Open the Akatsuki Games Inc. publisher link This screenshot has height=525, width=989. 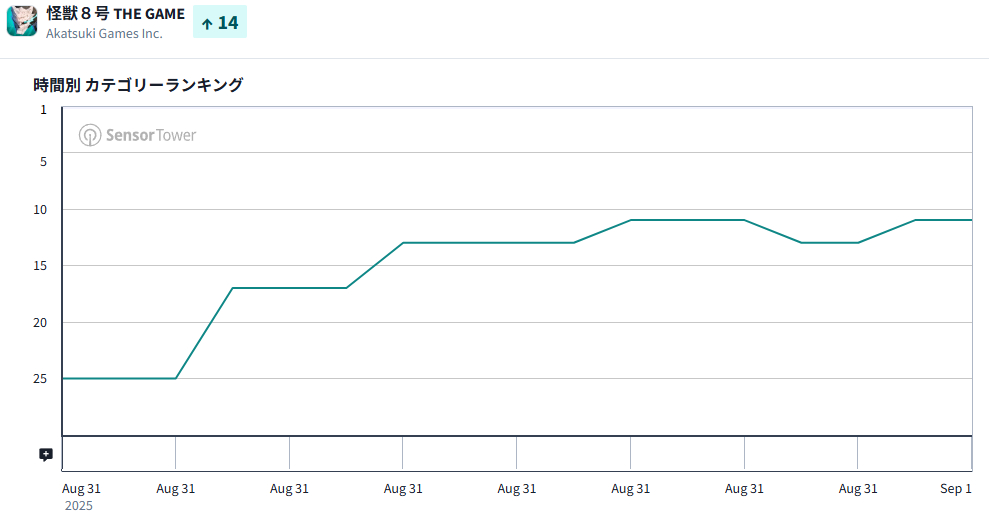pyautogui.click(x=104, y=33)
